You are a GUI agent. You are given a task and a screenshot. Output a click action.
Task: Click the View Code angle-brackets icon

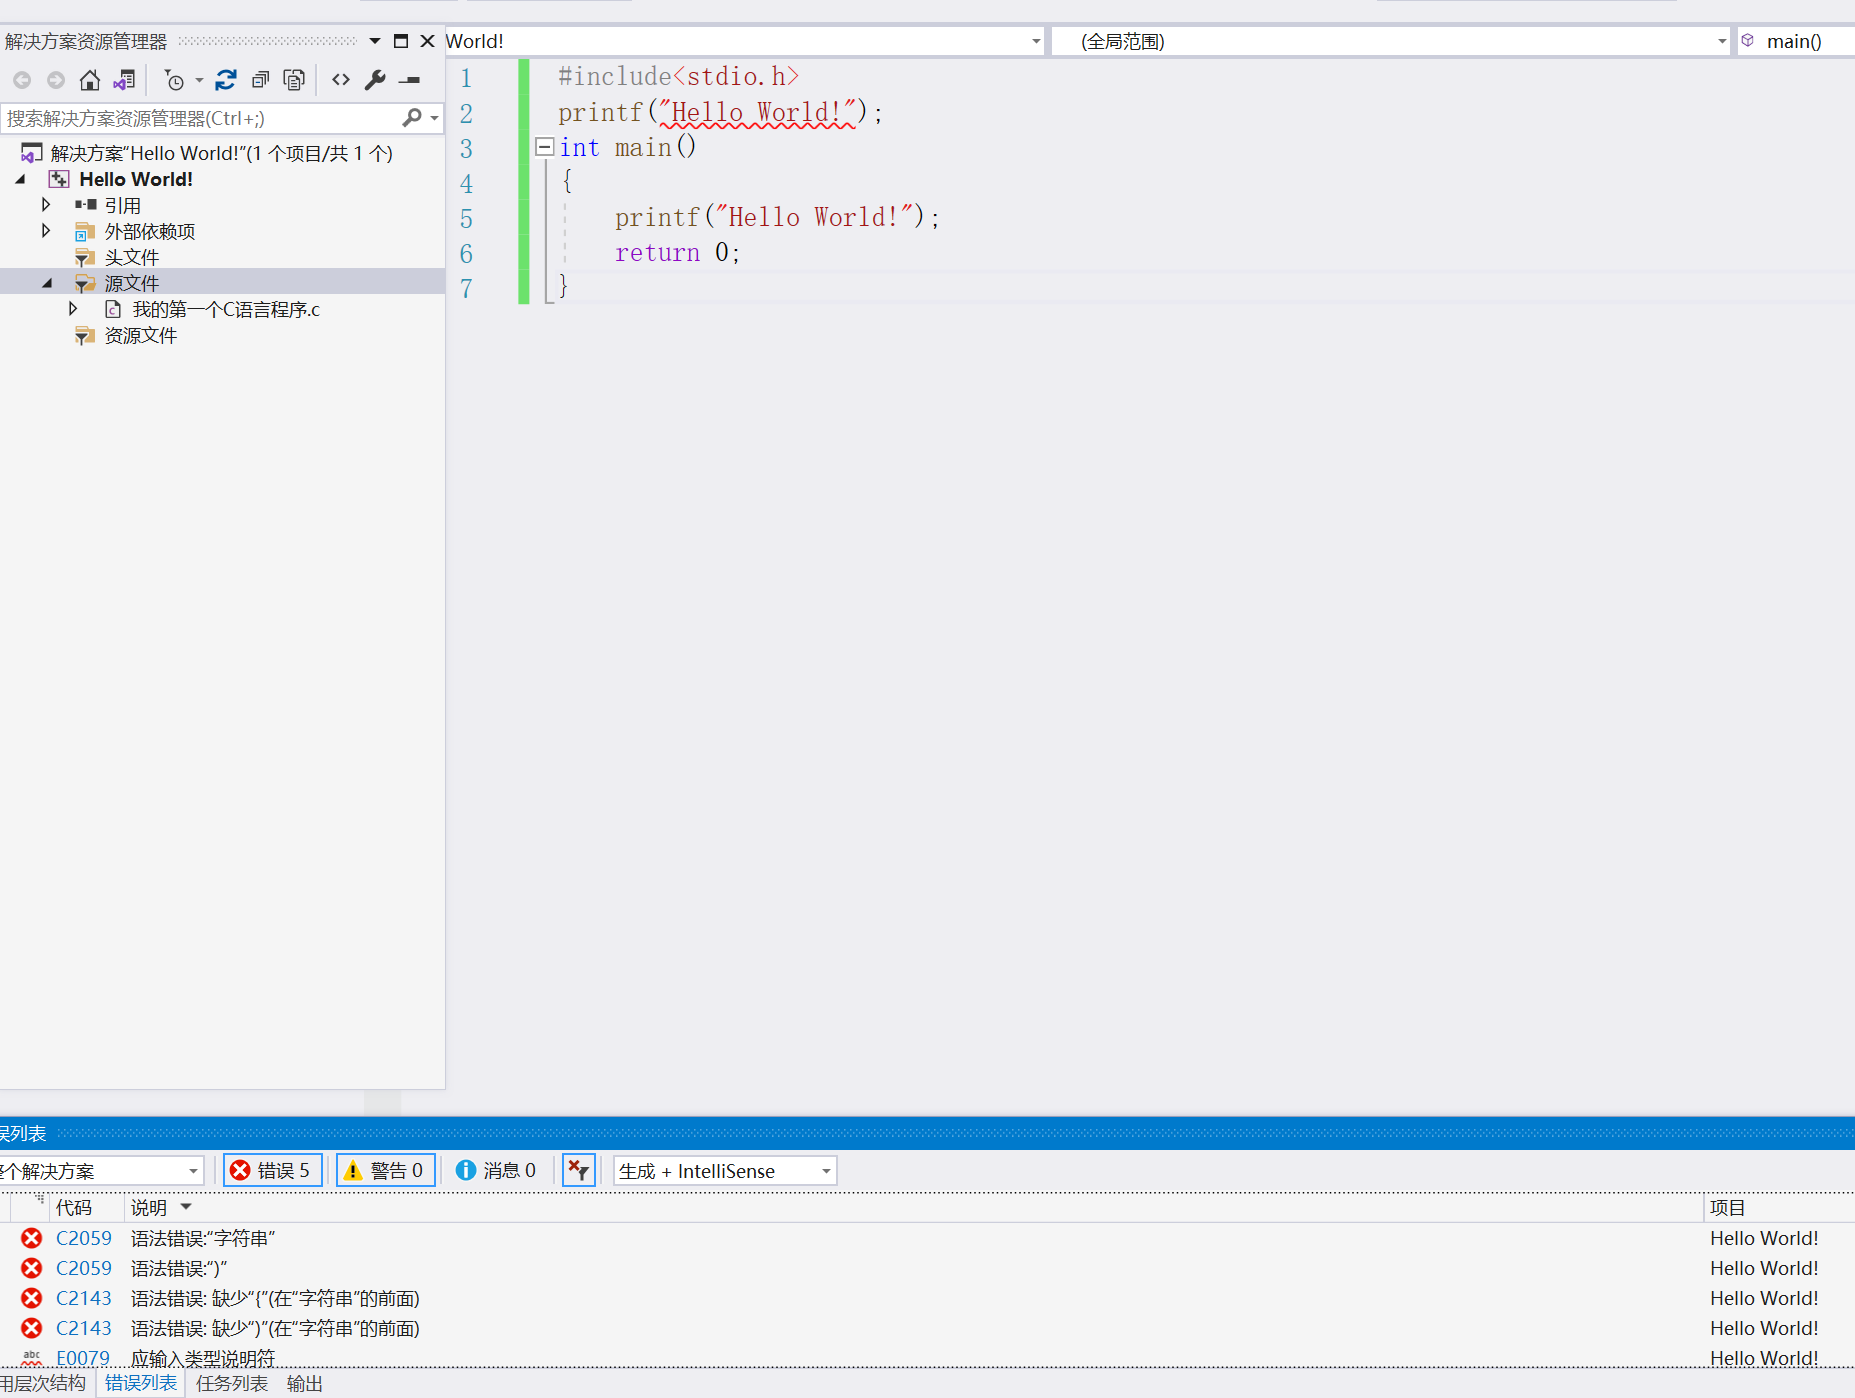341,80
